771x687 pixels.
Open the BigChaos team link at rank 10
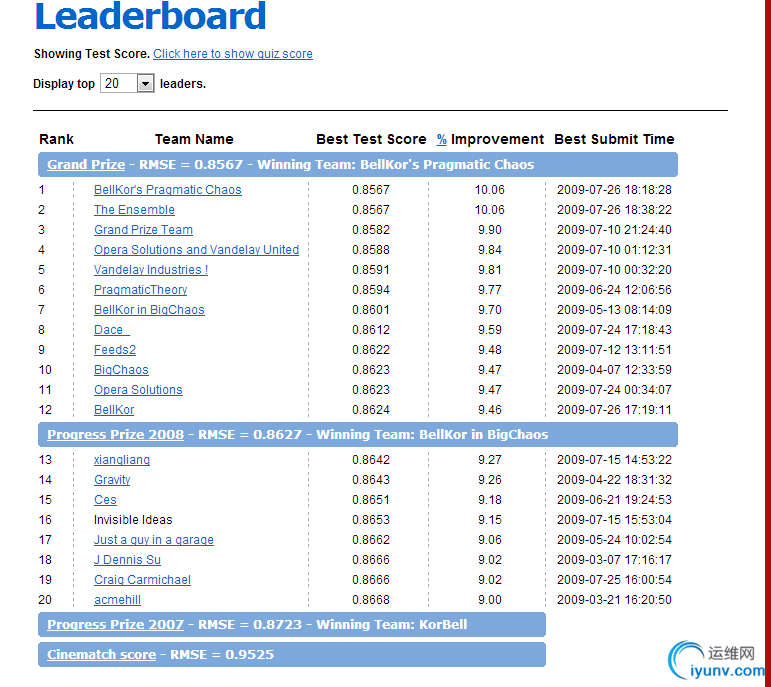121,370
